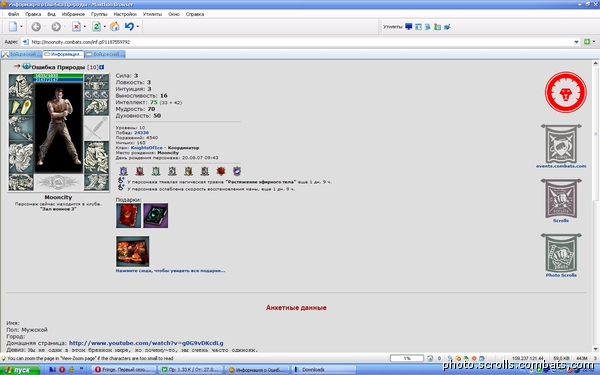Screen dimensions: 600x375
Task: Click the Windows пуск Start button
Action: point(20,370)
